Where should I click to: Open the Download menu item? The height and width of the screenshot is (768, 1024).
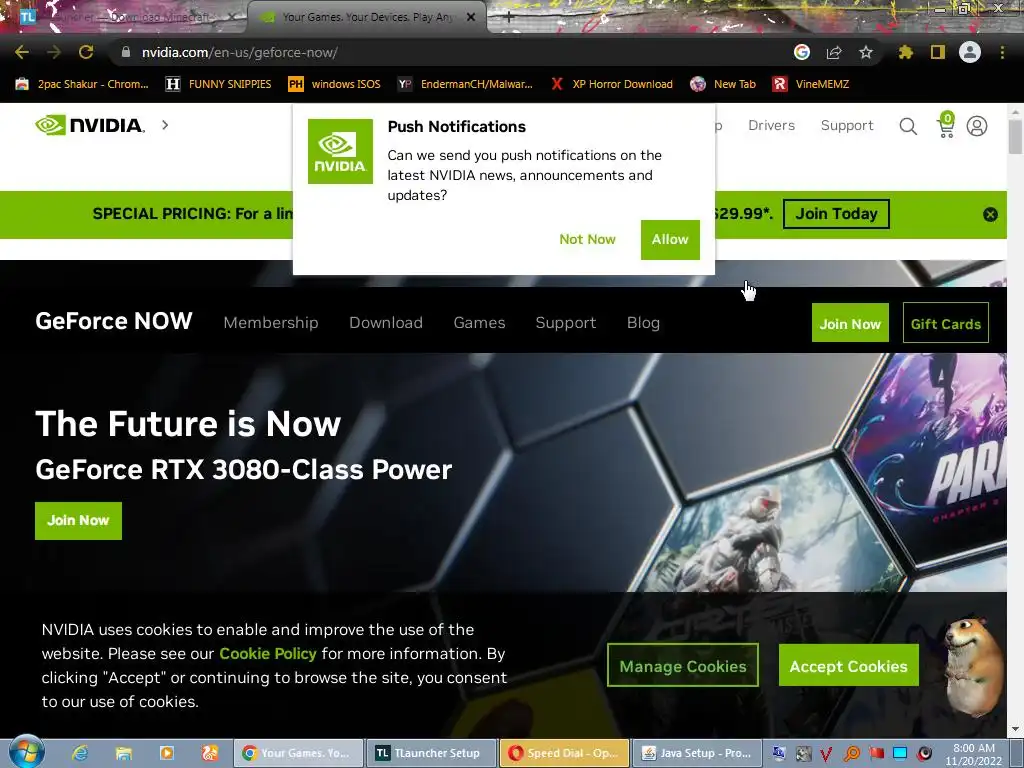386,323
